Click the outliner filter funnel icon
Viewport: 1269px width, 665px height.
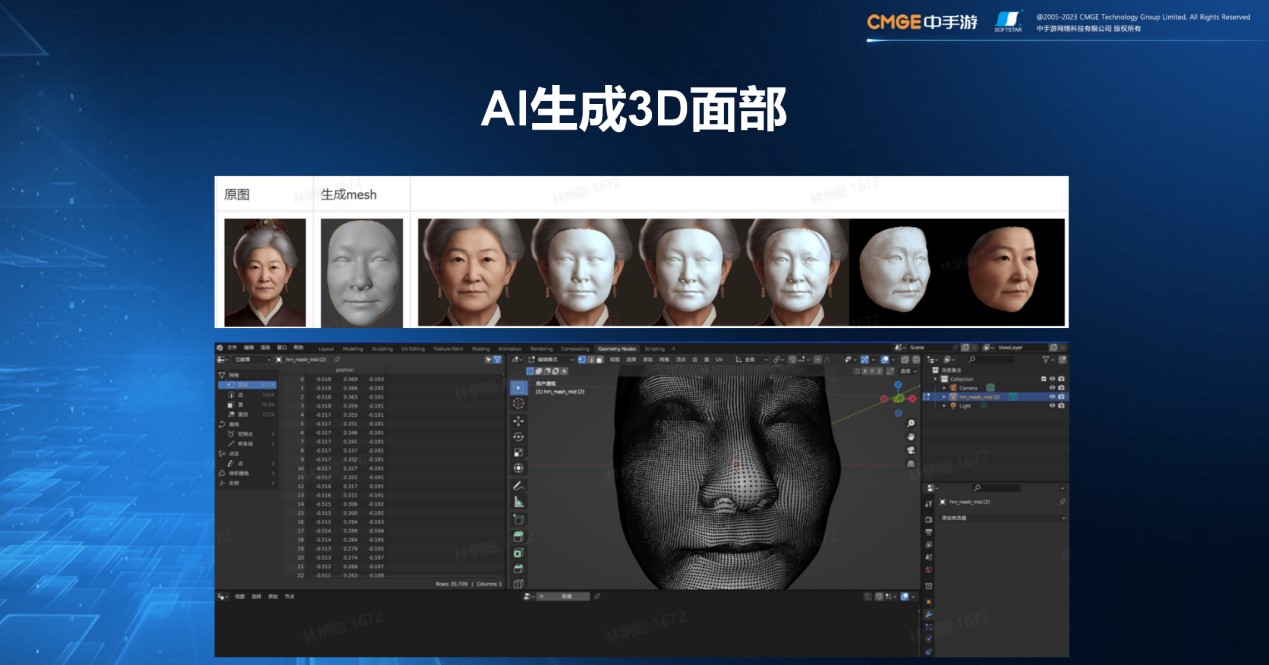point(1046,359)
